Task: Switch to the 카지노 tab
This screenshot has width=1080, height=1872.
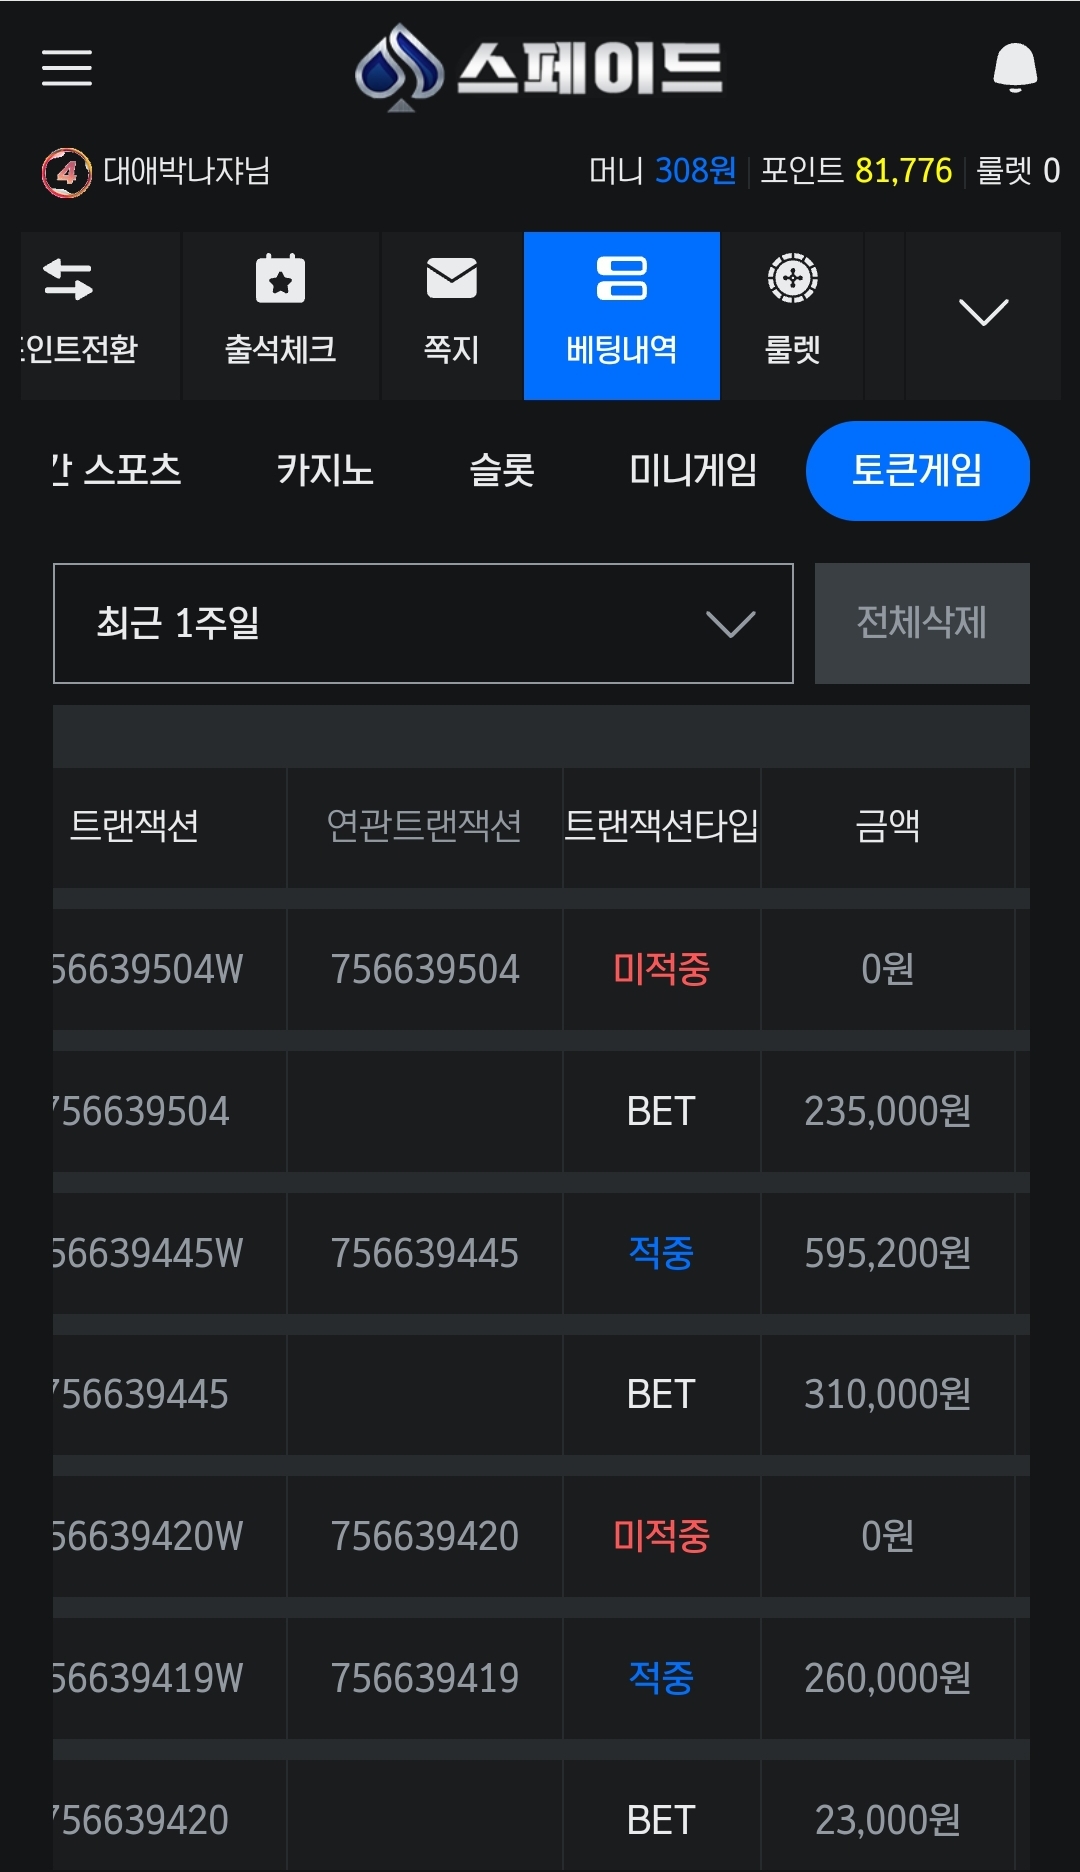Action: (x=325, y=470)
